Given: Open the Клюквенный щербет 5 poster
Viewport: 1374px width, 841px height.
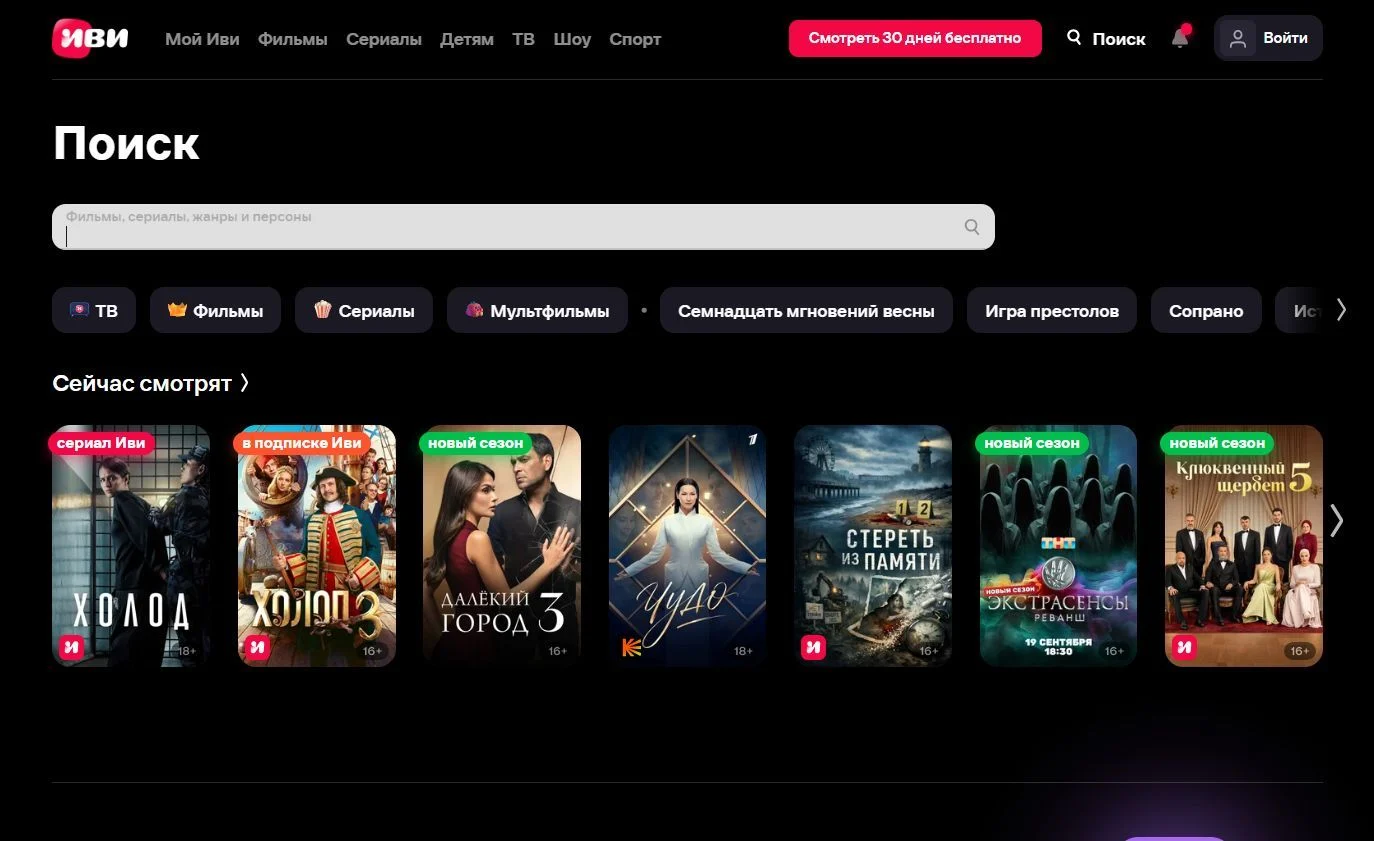Looking at the screenshot, I should pyautogui.click(x=1244, y=546).
